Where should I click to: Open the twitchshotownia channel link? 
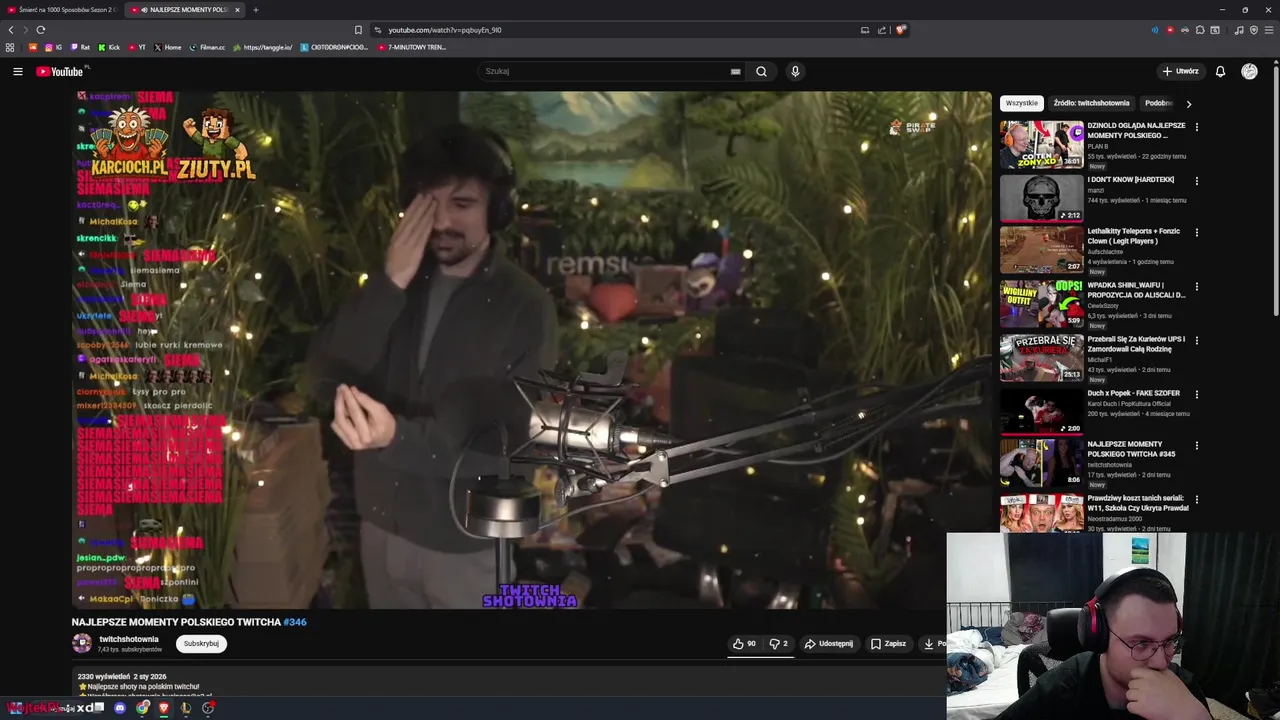point(129,639)
